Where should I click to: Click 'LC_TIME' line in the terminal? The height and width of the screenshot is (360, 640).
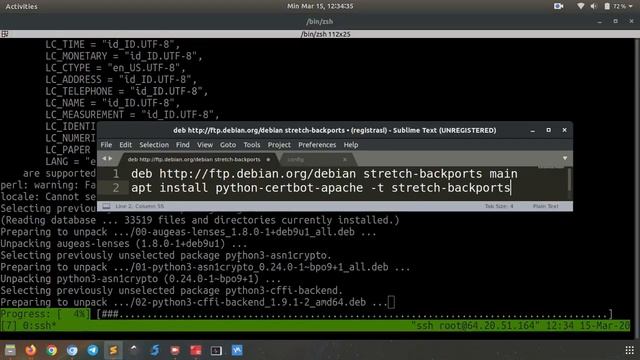[x=112, y=44]
